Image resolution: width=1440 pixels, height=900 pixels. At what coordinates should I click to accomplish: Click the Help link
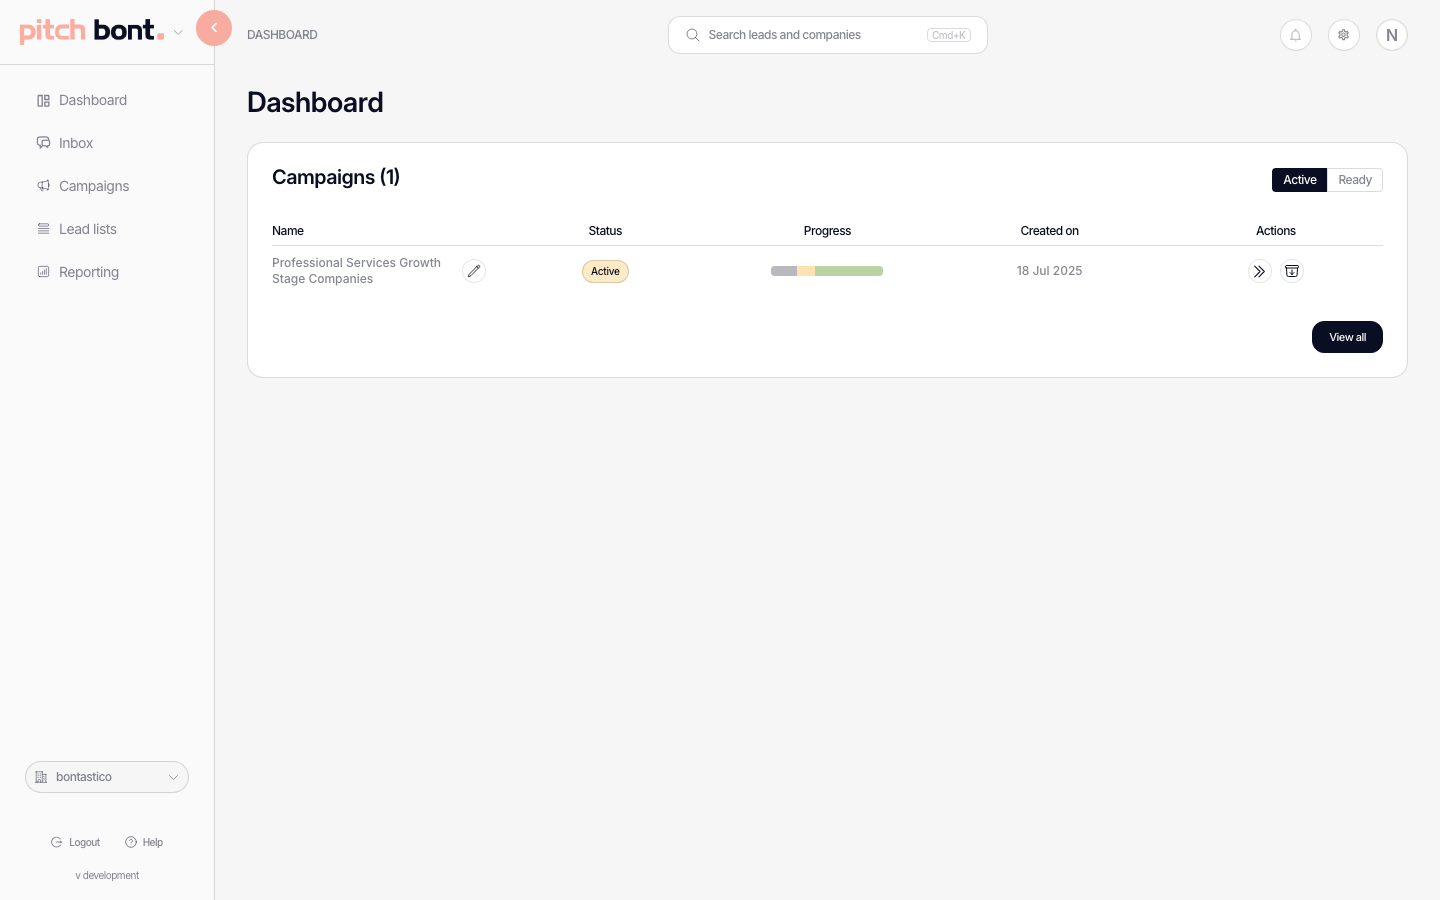[x=144, y=842]
